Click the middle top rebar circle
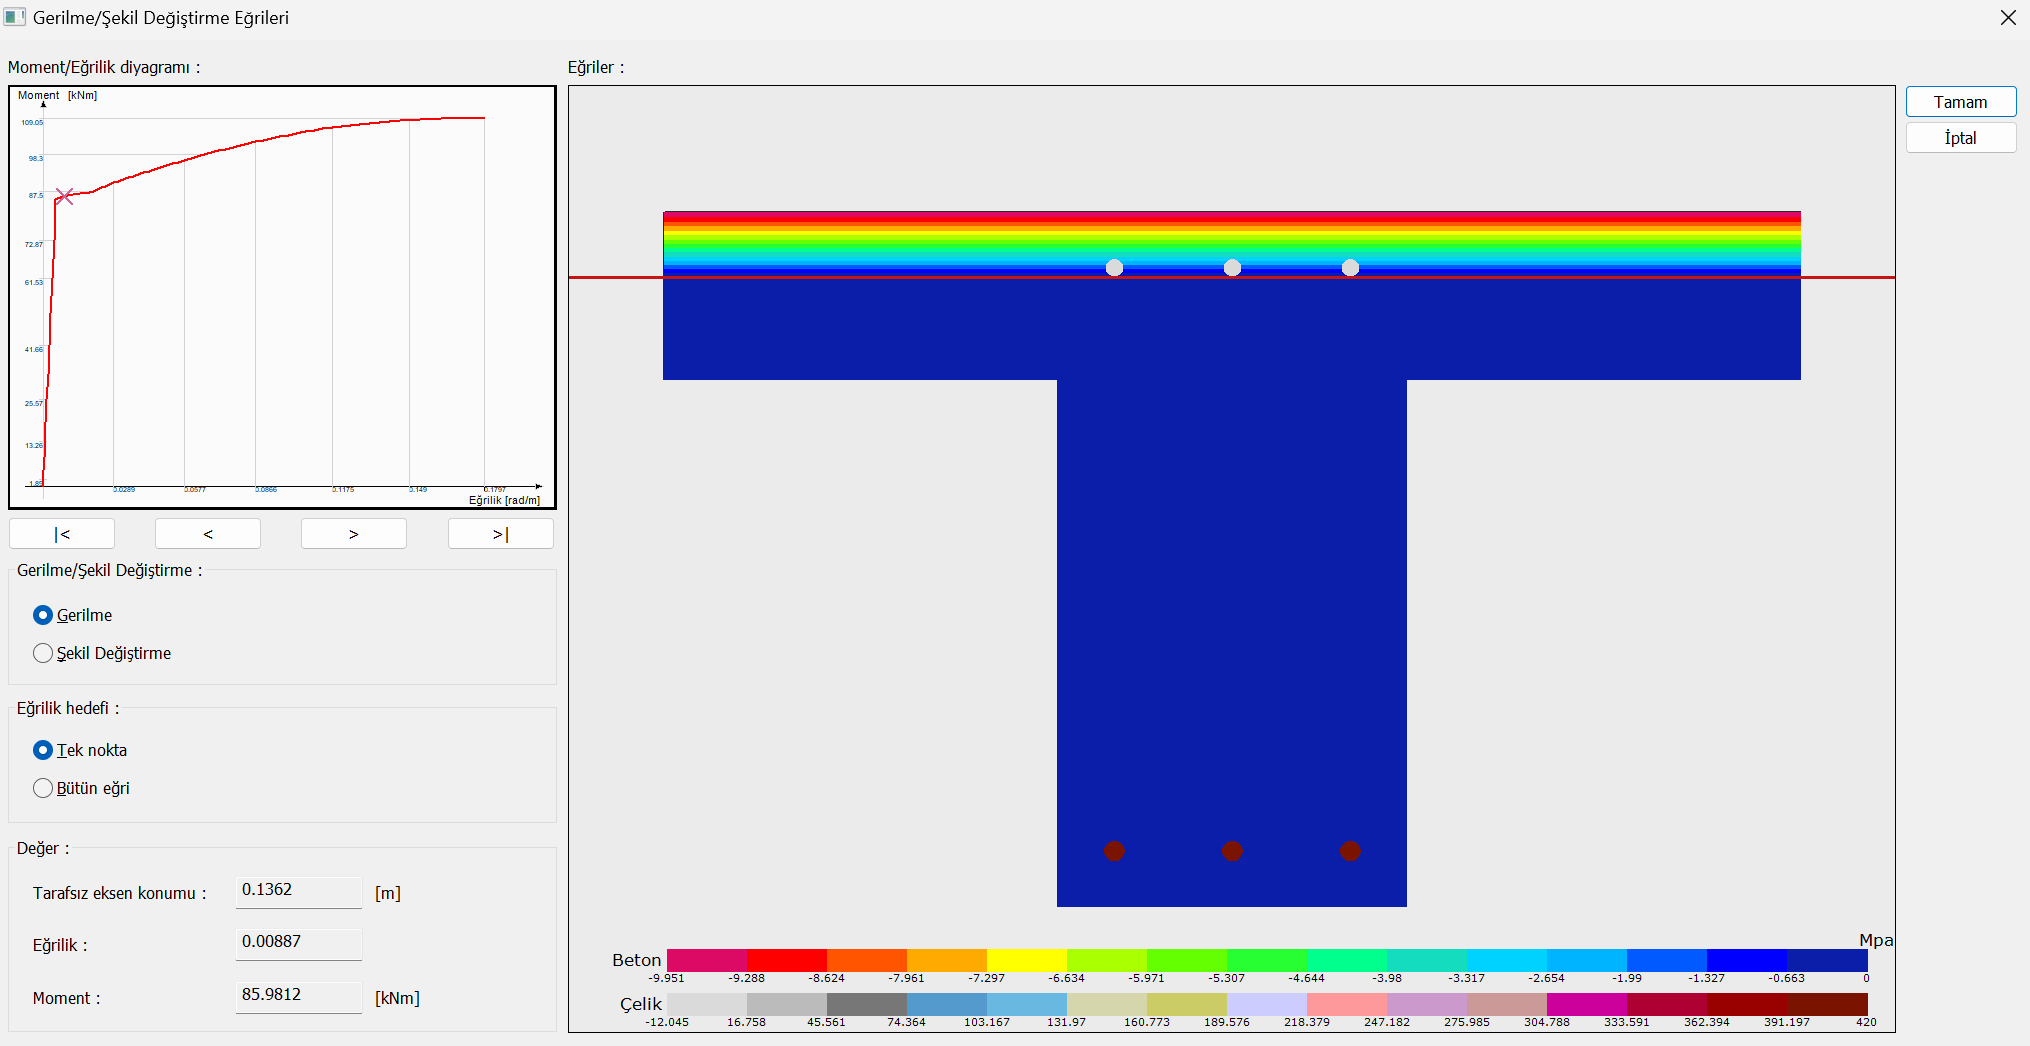 (x=1232, y=268)
